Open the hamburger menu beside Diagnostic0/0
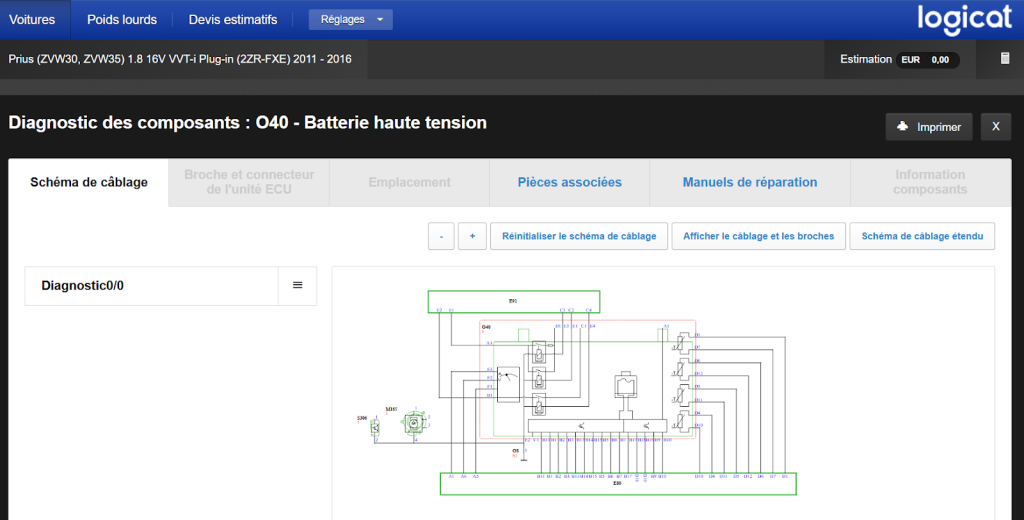 pyautogui.click(x=298, y=285)
